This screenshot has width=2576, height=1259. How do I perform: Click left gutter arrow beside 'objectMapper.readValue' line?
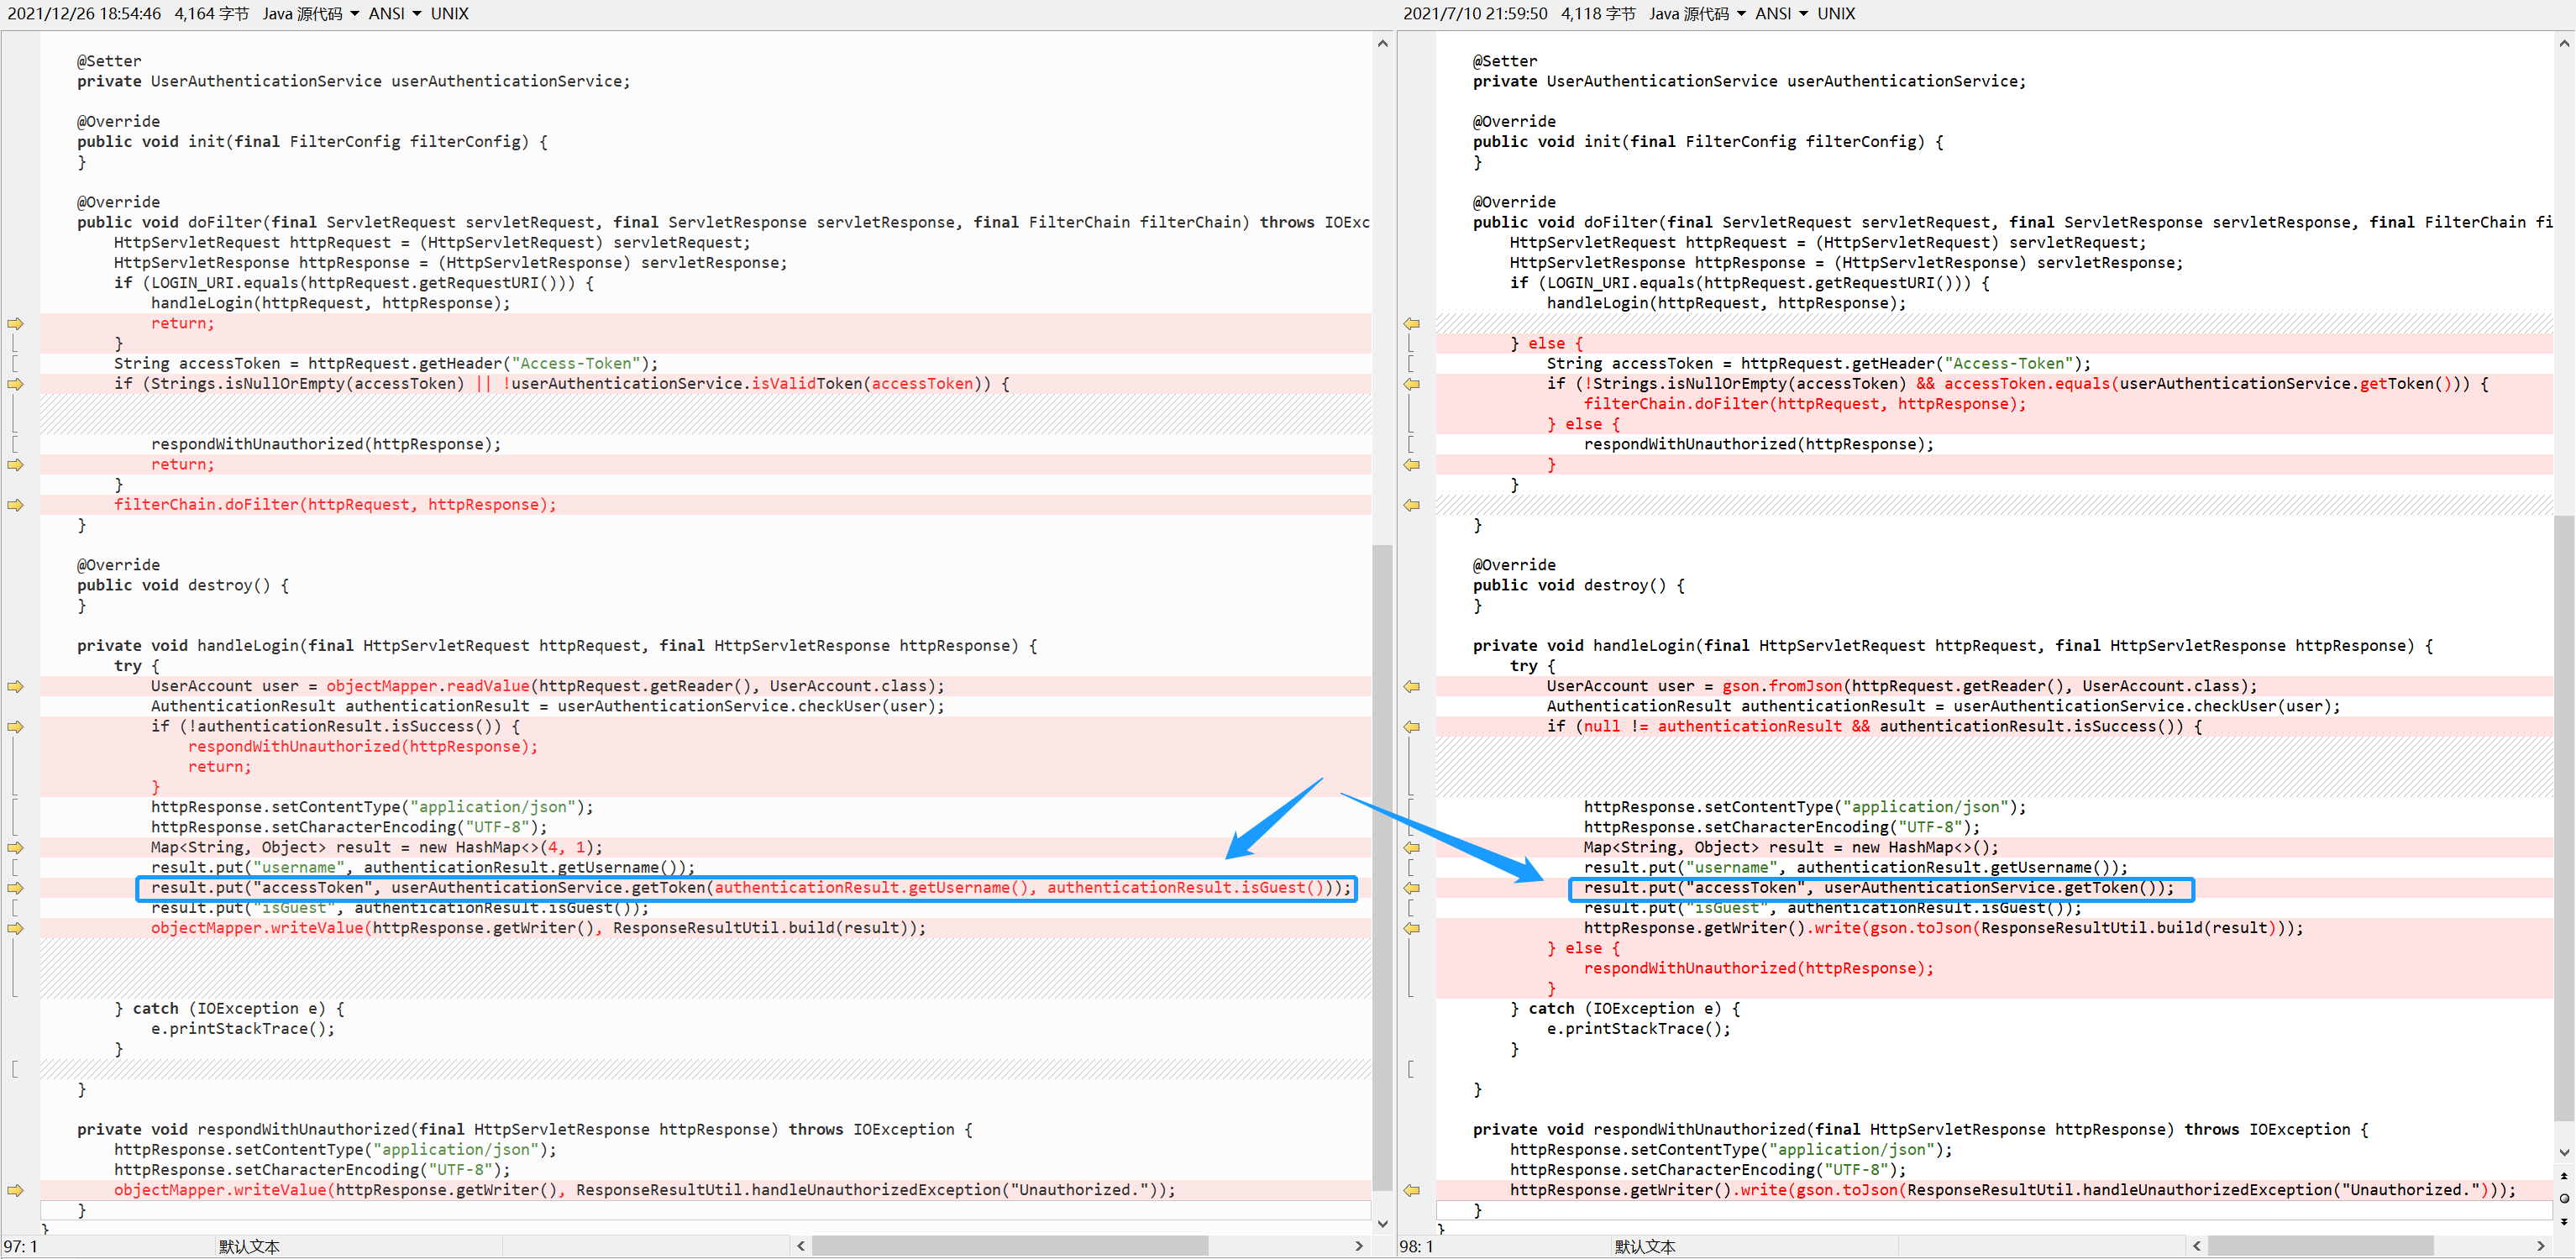tap(15, 687)
